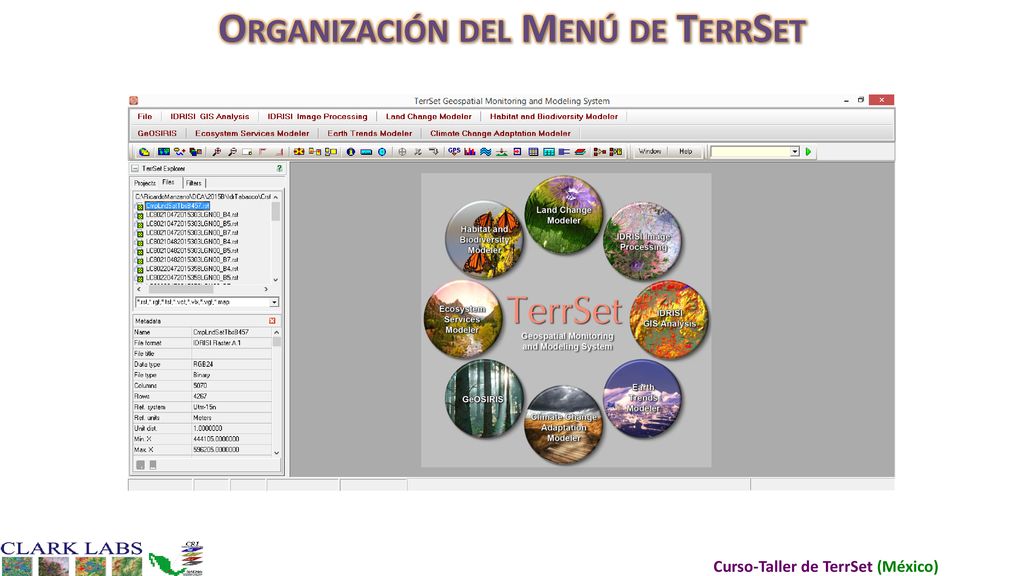This screenshot has height=576, width=1024.
Task: Open the Ecosystem Services Modeler menu
Action: tap(252, 133)
